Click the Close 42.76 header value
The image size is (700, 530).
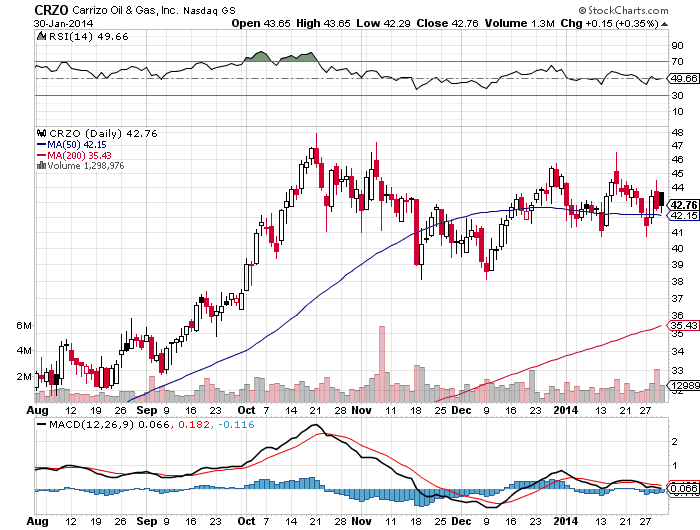pos(447,23)
